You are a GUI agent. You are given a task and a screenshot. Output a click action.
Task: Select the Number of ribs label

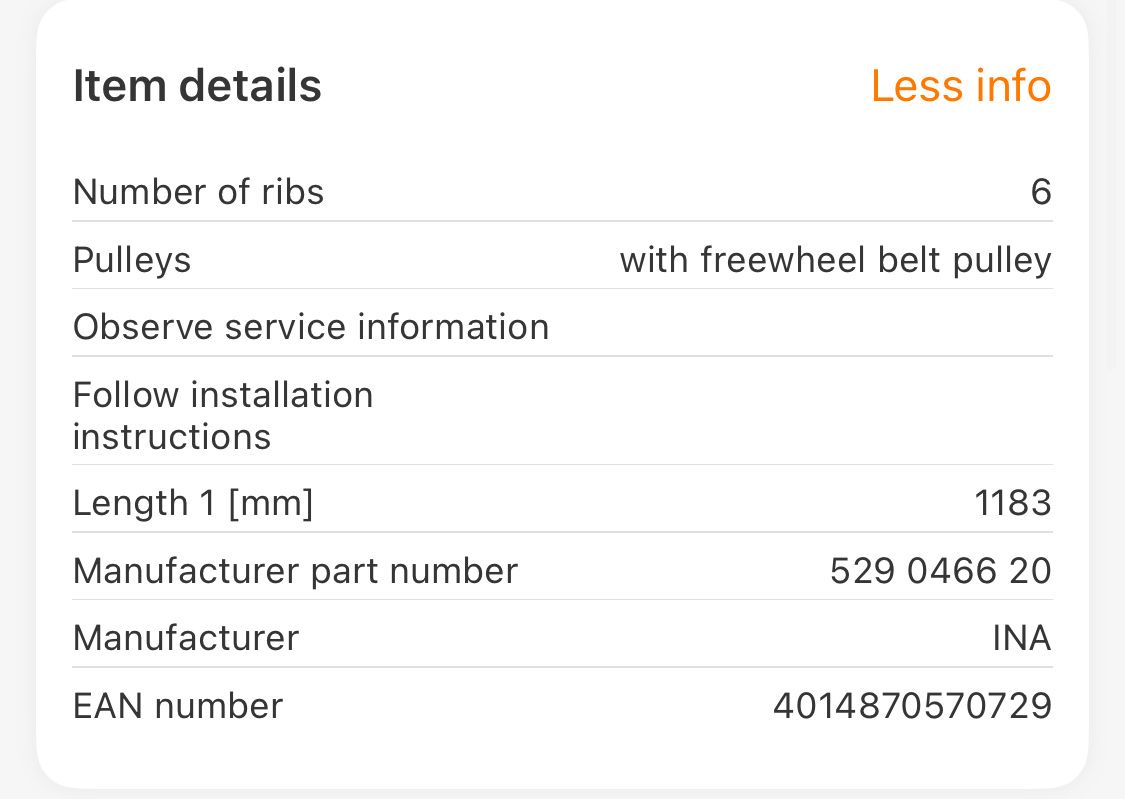(x=198, y=191)
